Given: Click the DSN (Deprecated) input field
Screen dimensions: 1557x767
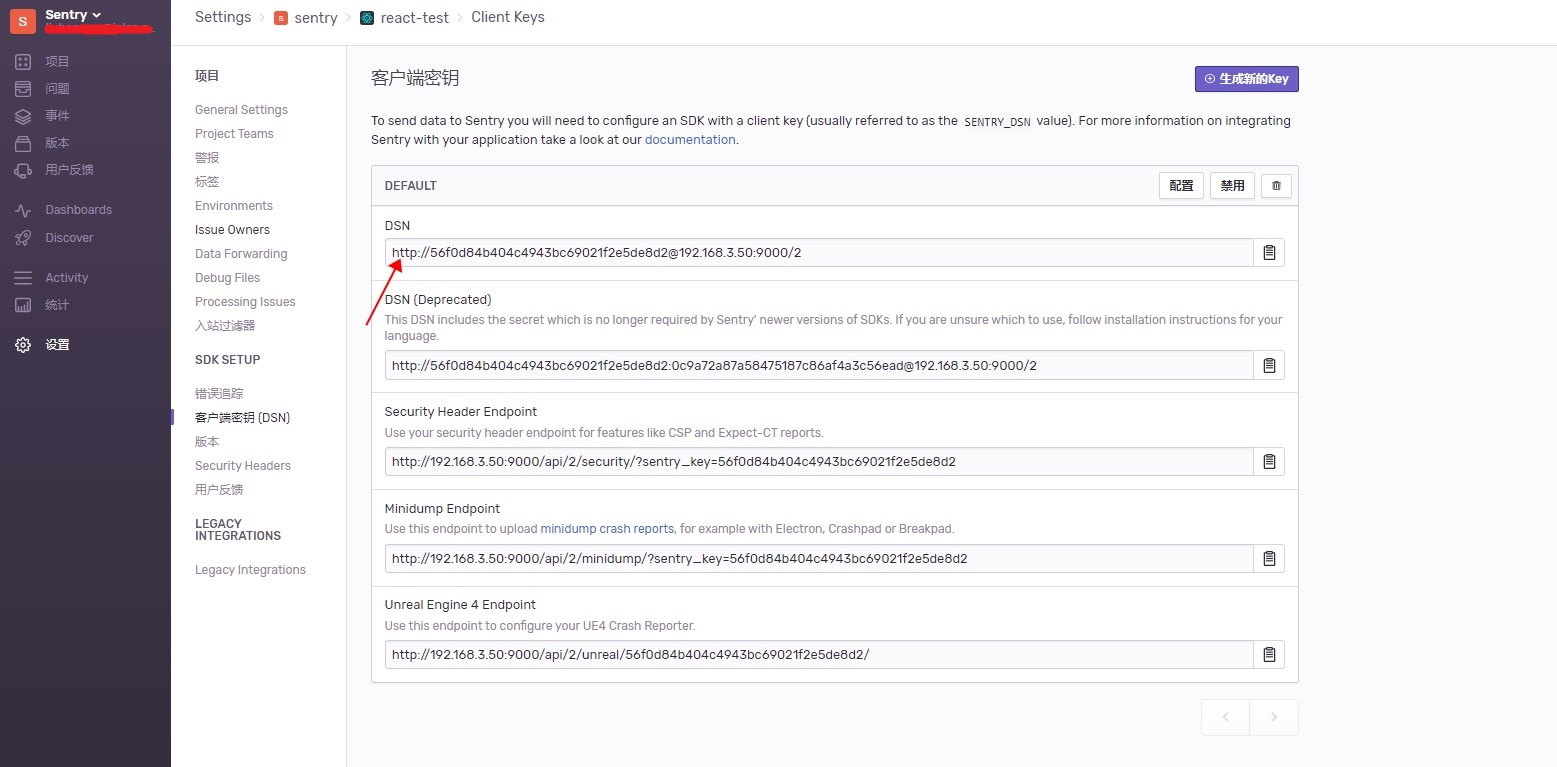Looking at the screenshot, I should click(819, 365).
